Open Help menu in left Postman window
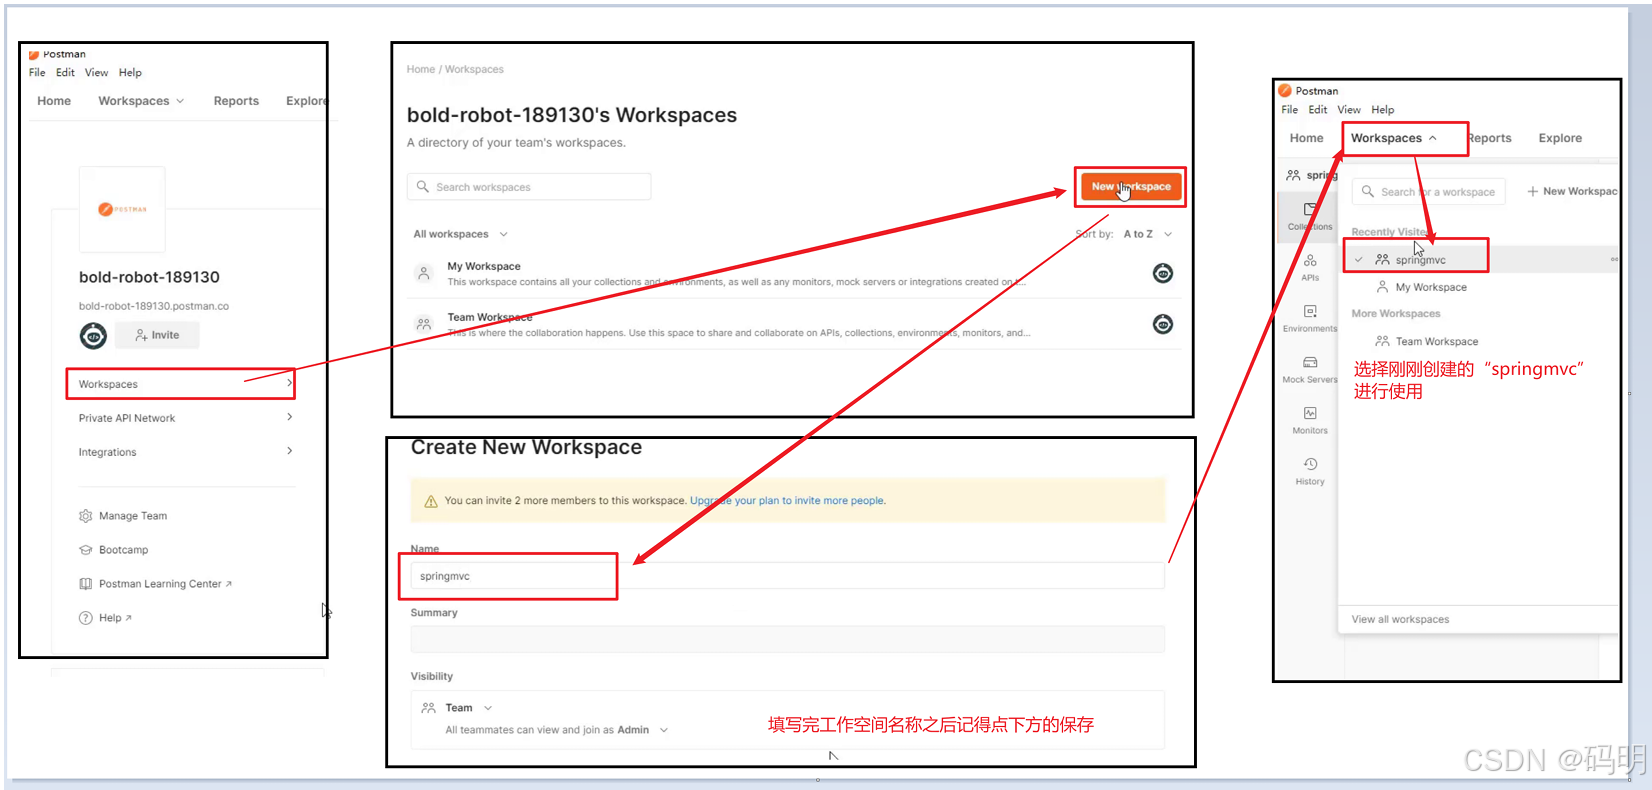 click(x=130, y=73)
